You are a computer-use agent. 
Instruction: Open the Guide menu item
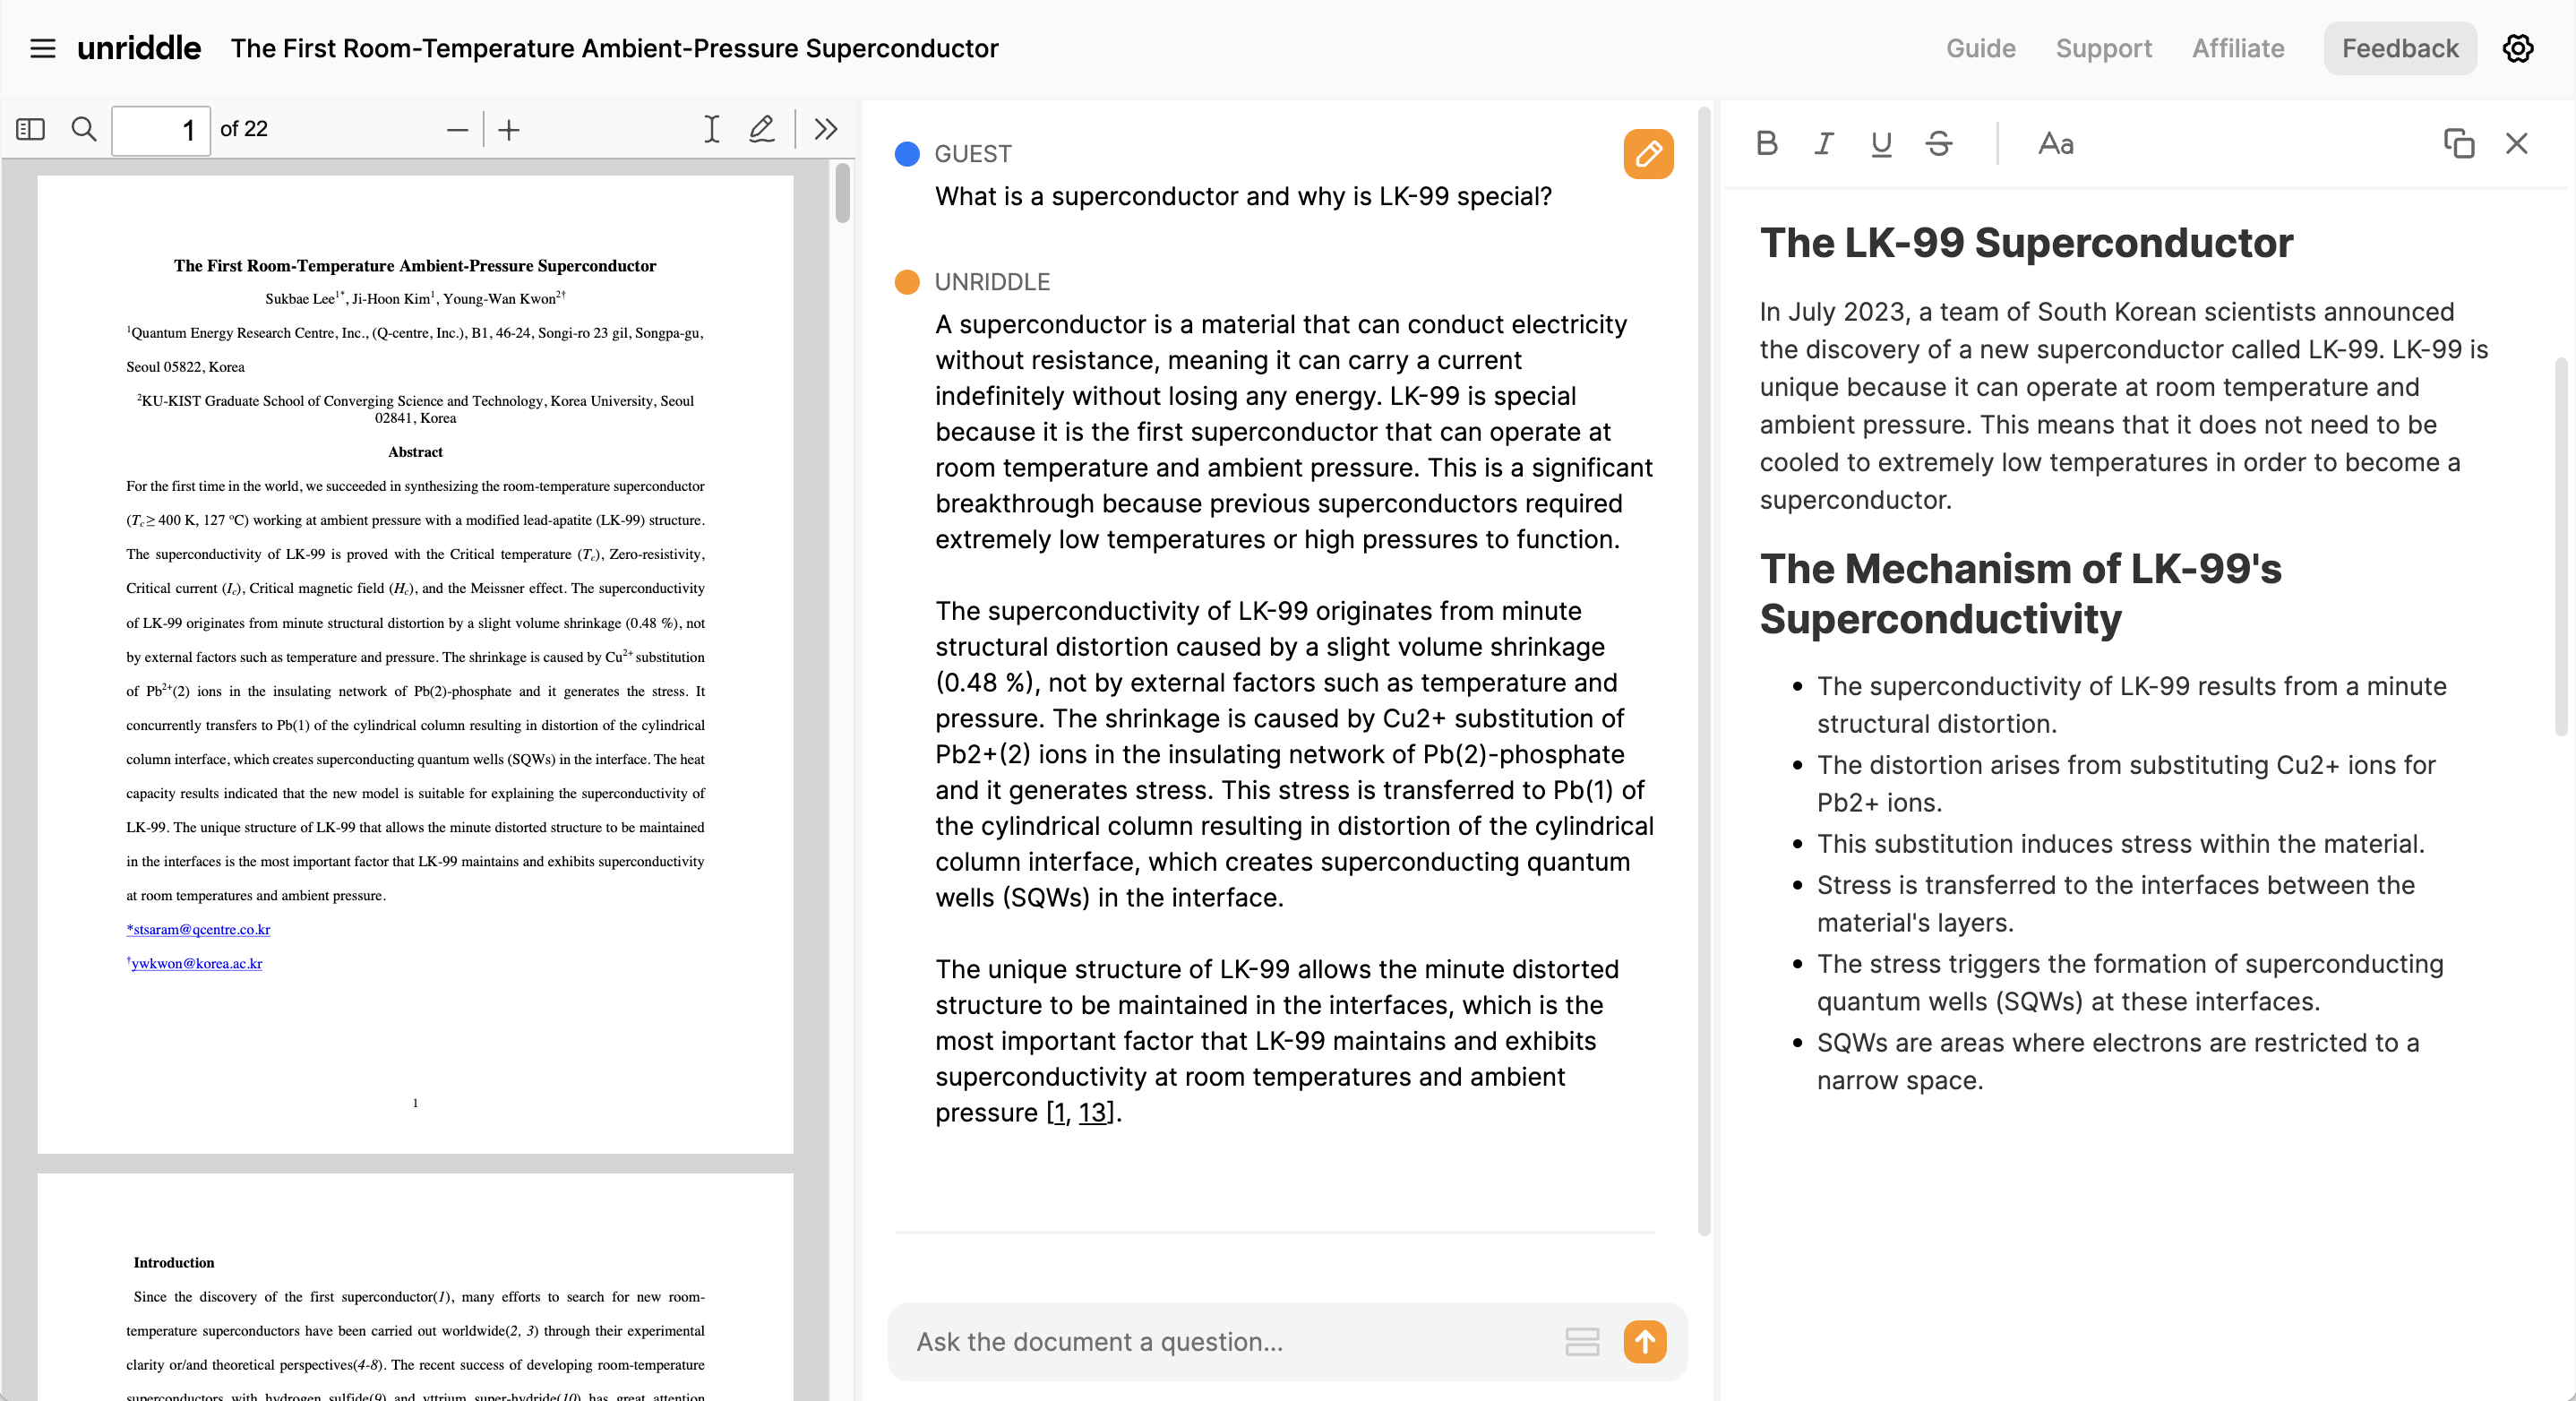pyautogui.click(x=1980, y=48)
